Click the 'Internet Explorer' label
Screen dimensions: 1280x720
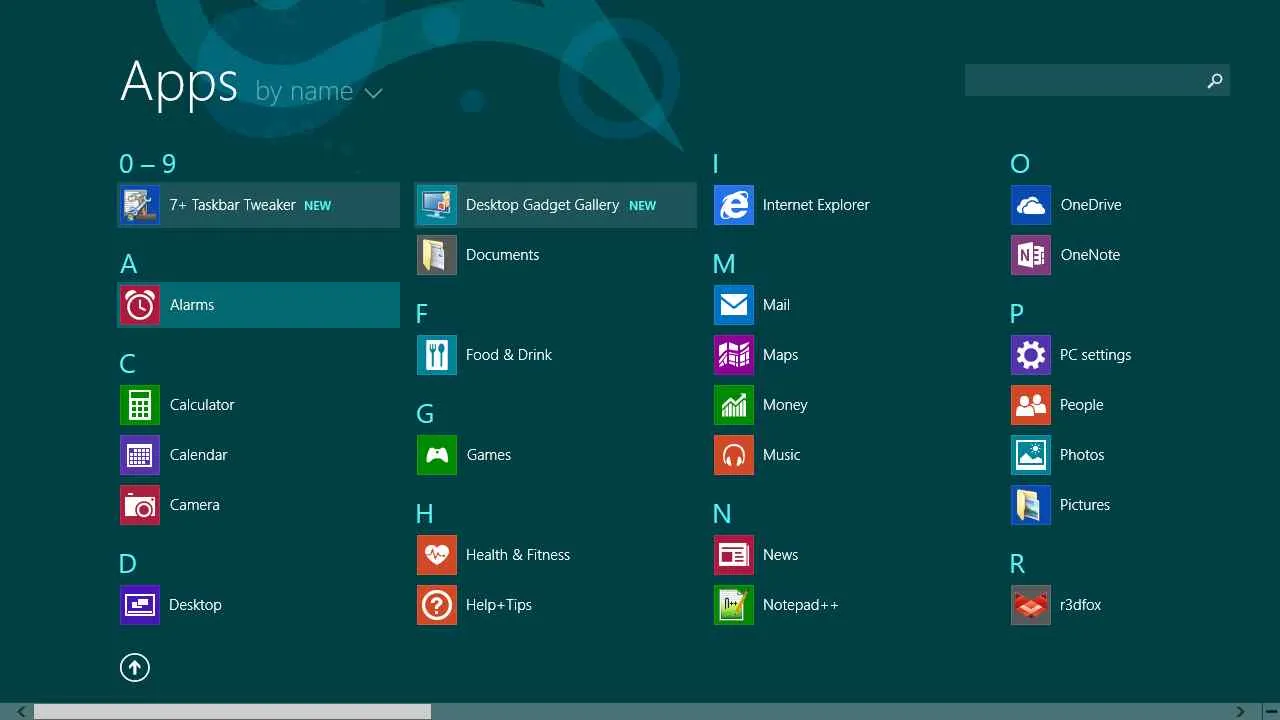(x=816, y=205)
